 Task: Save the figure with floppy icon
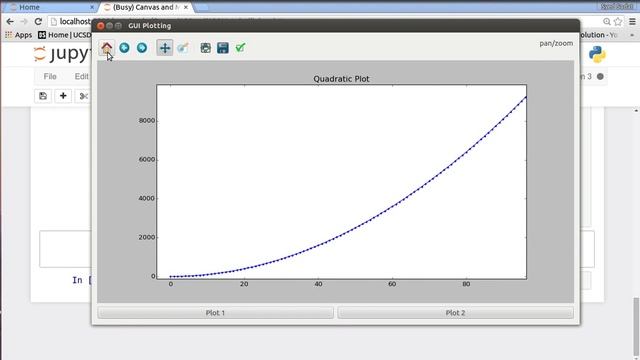coord(223,48)
